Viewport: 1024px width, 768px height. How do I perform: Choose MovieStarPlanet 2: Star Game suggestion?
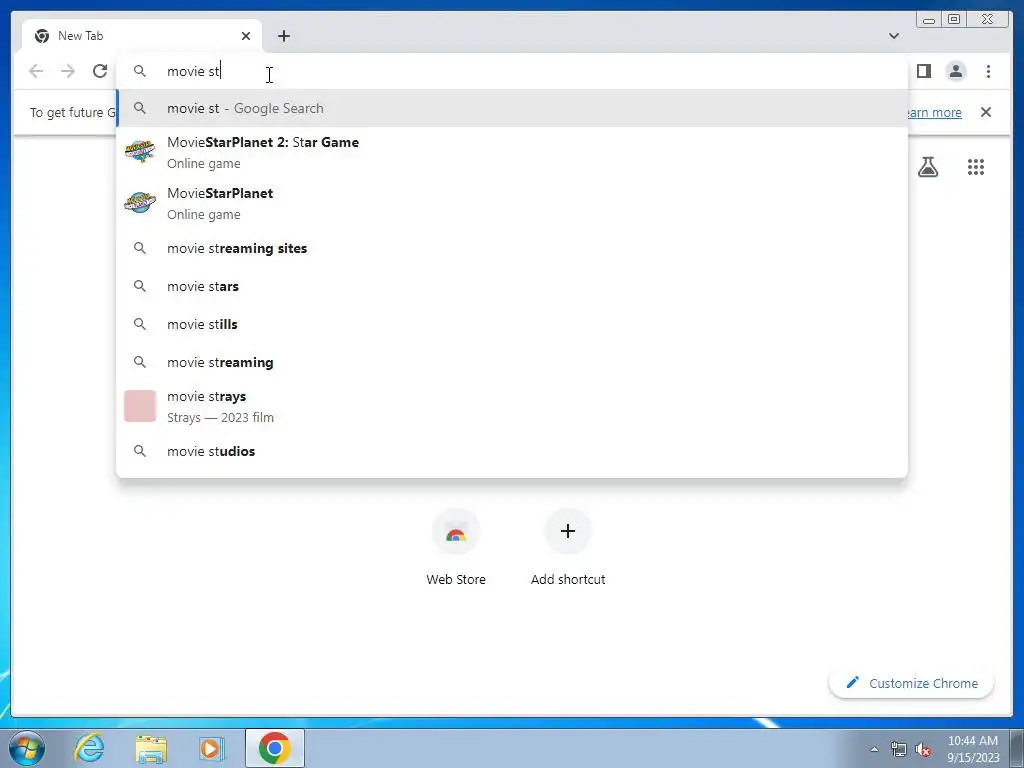tap(512, 152)
